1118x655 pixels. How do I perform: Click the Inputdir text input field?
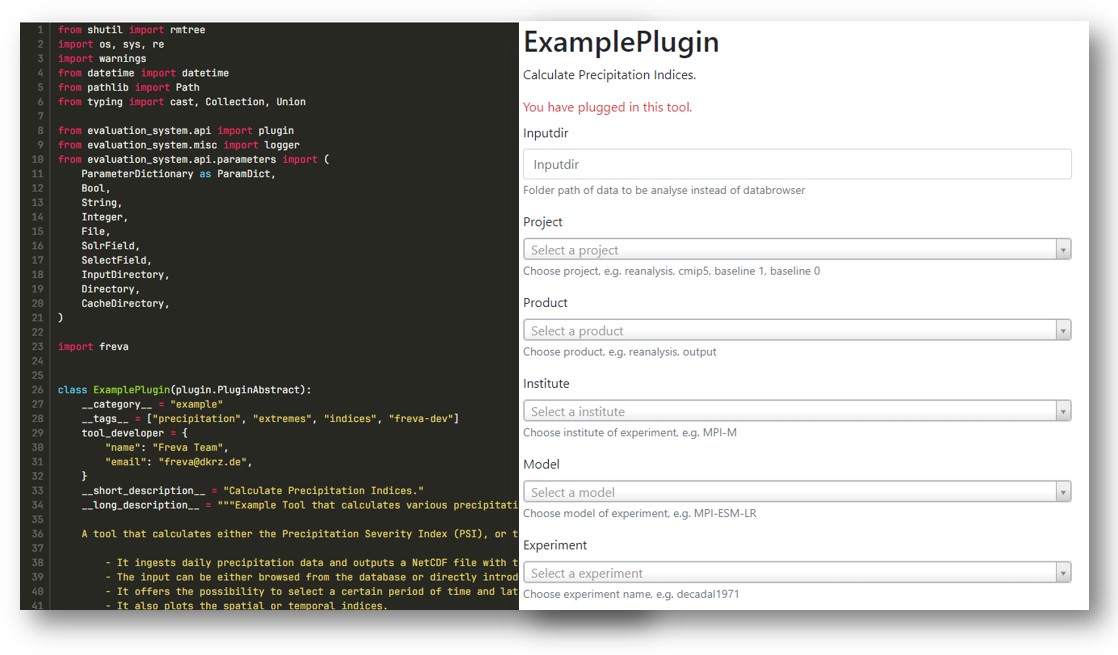(x=796, y=164)
